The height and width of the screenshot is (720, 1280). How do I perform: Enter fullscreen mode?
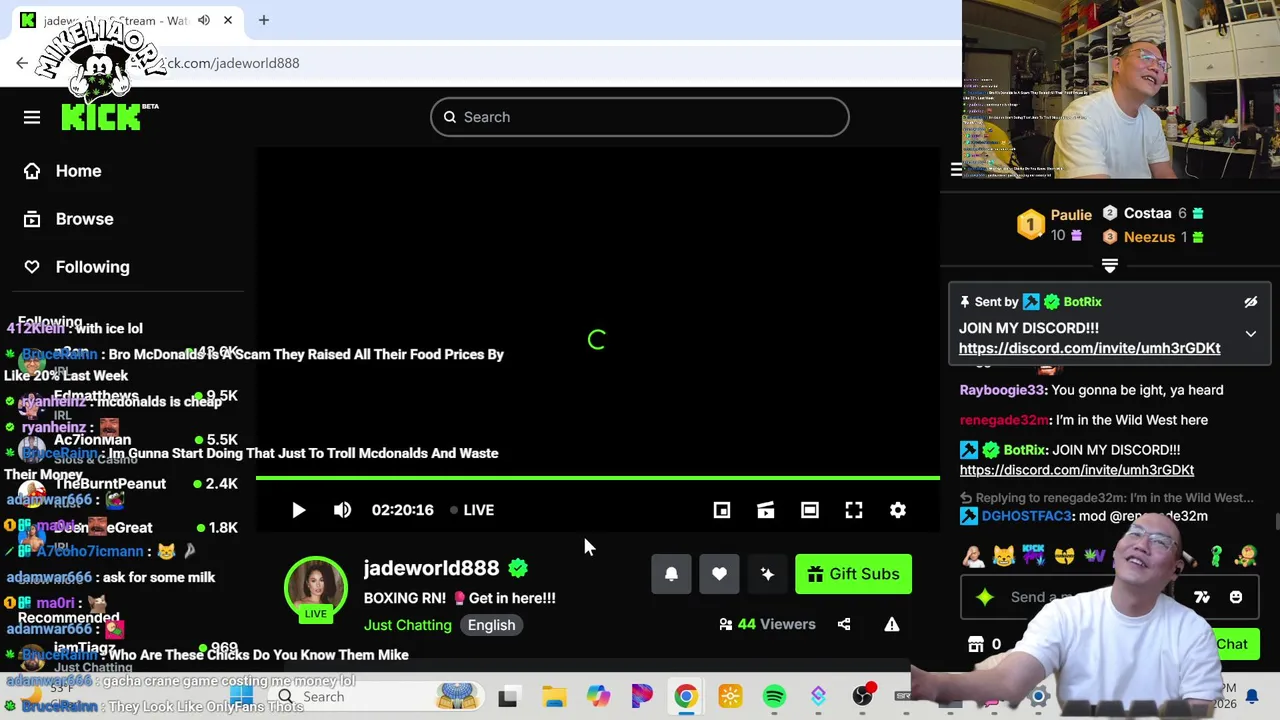coord(854,510)
